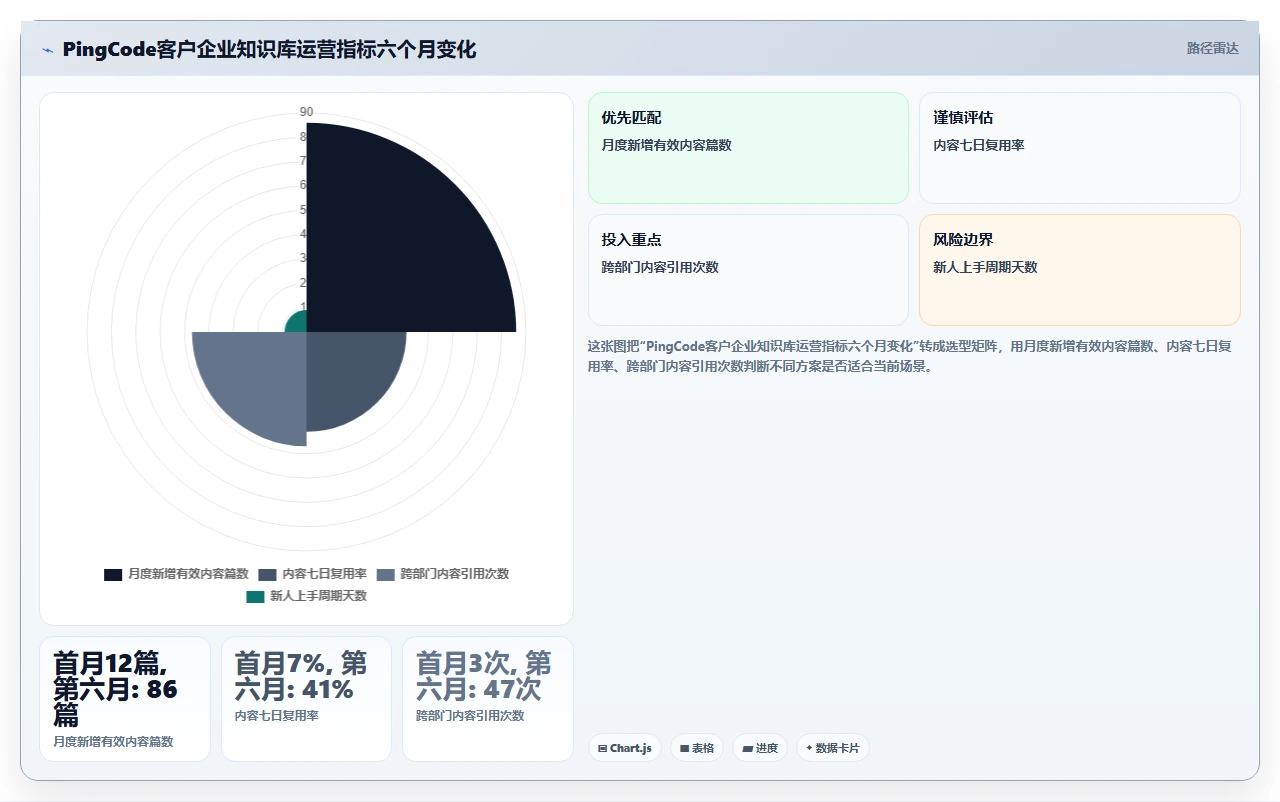Click the 表格 tag
The height and width of the screenshot is (802, 1280).
tap(697, 748)
